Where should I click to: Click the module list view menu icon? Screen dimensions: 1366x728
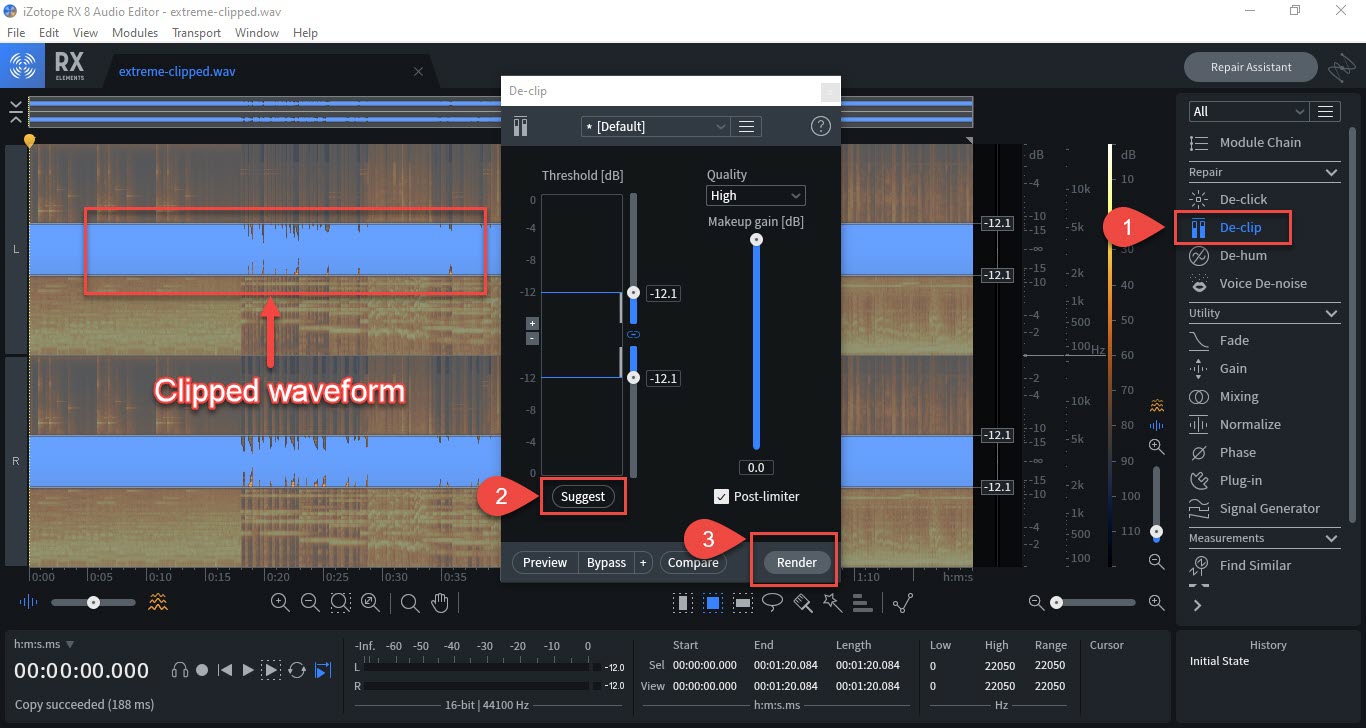(1326, 111)
